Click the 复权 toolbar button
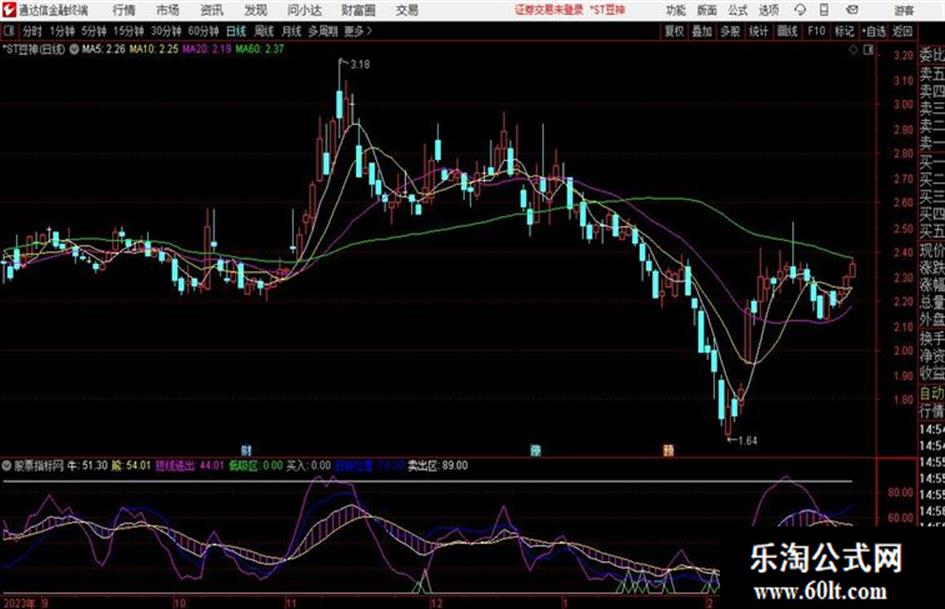Image resolution: width=945 pixels, height=609 pixels. point(674,31)
